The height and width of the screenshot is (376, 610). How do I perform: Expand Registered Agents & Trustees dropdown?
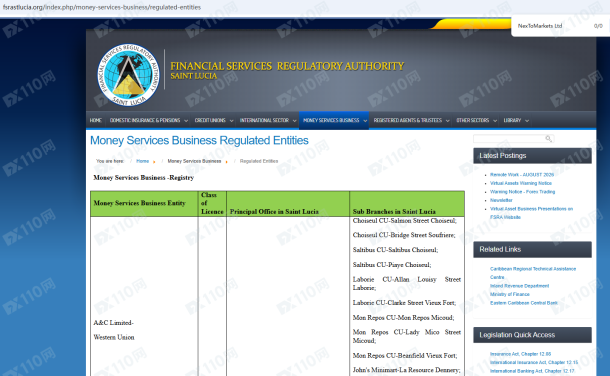447,121
